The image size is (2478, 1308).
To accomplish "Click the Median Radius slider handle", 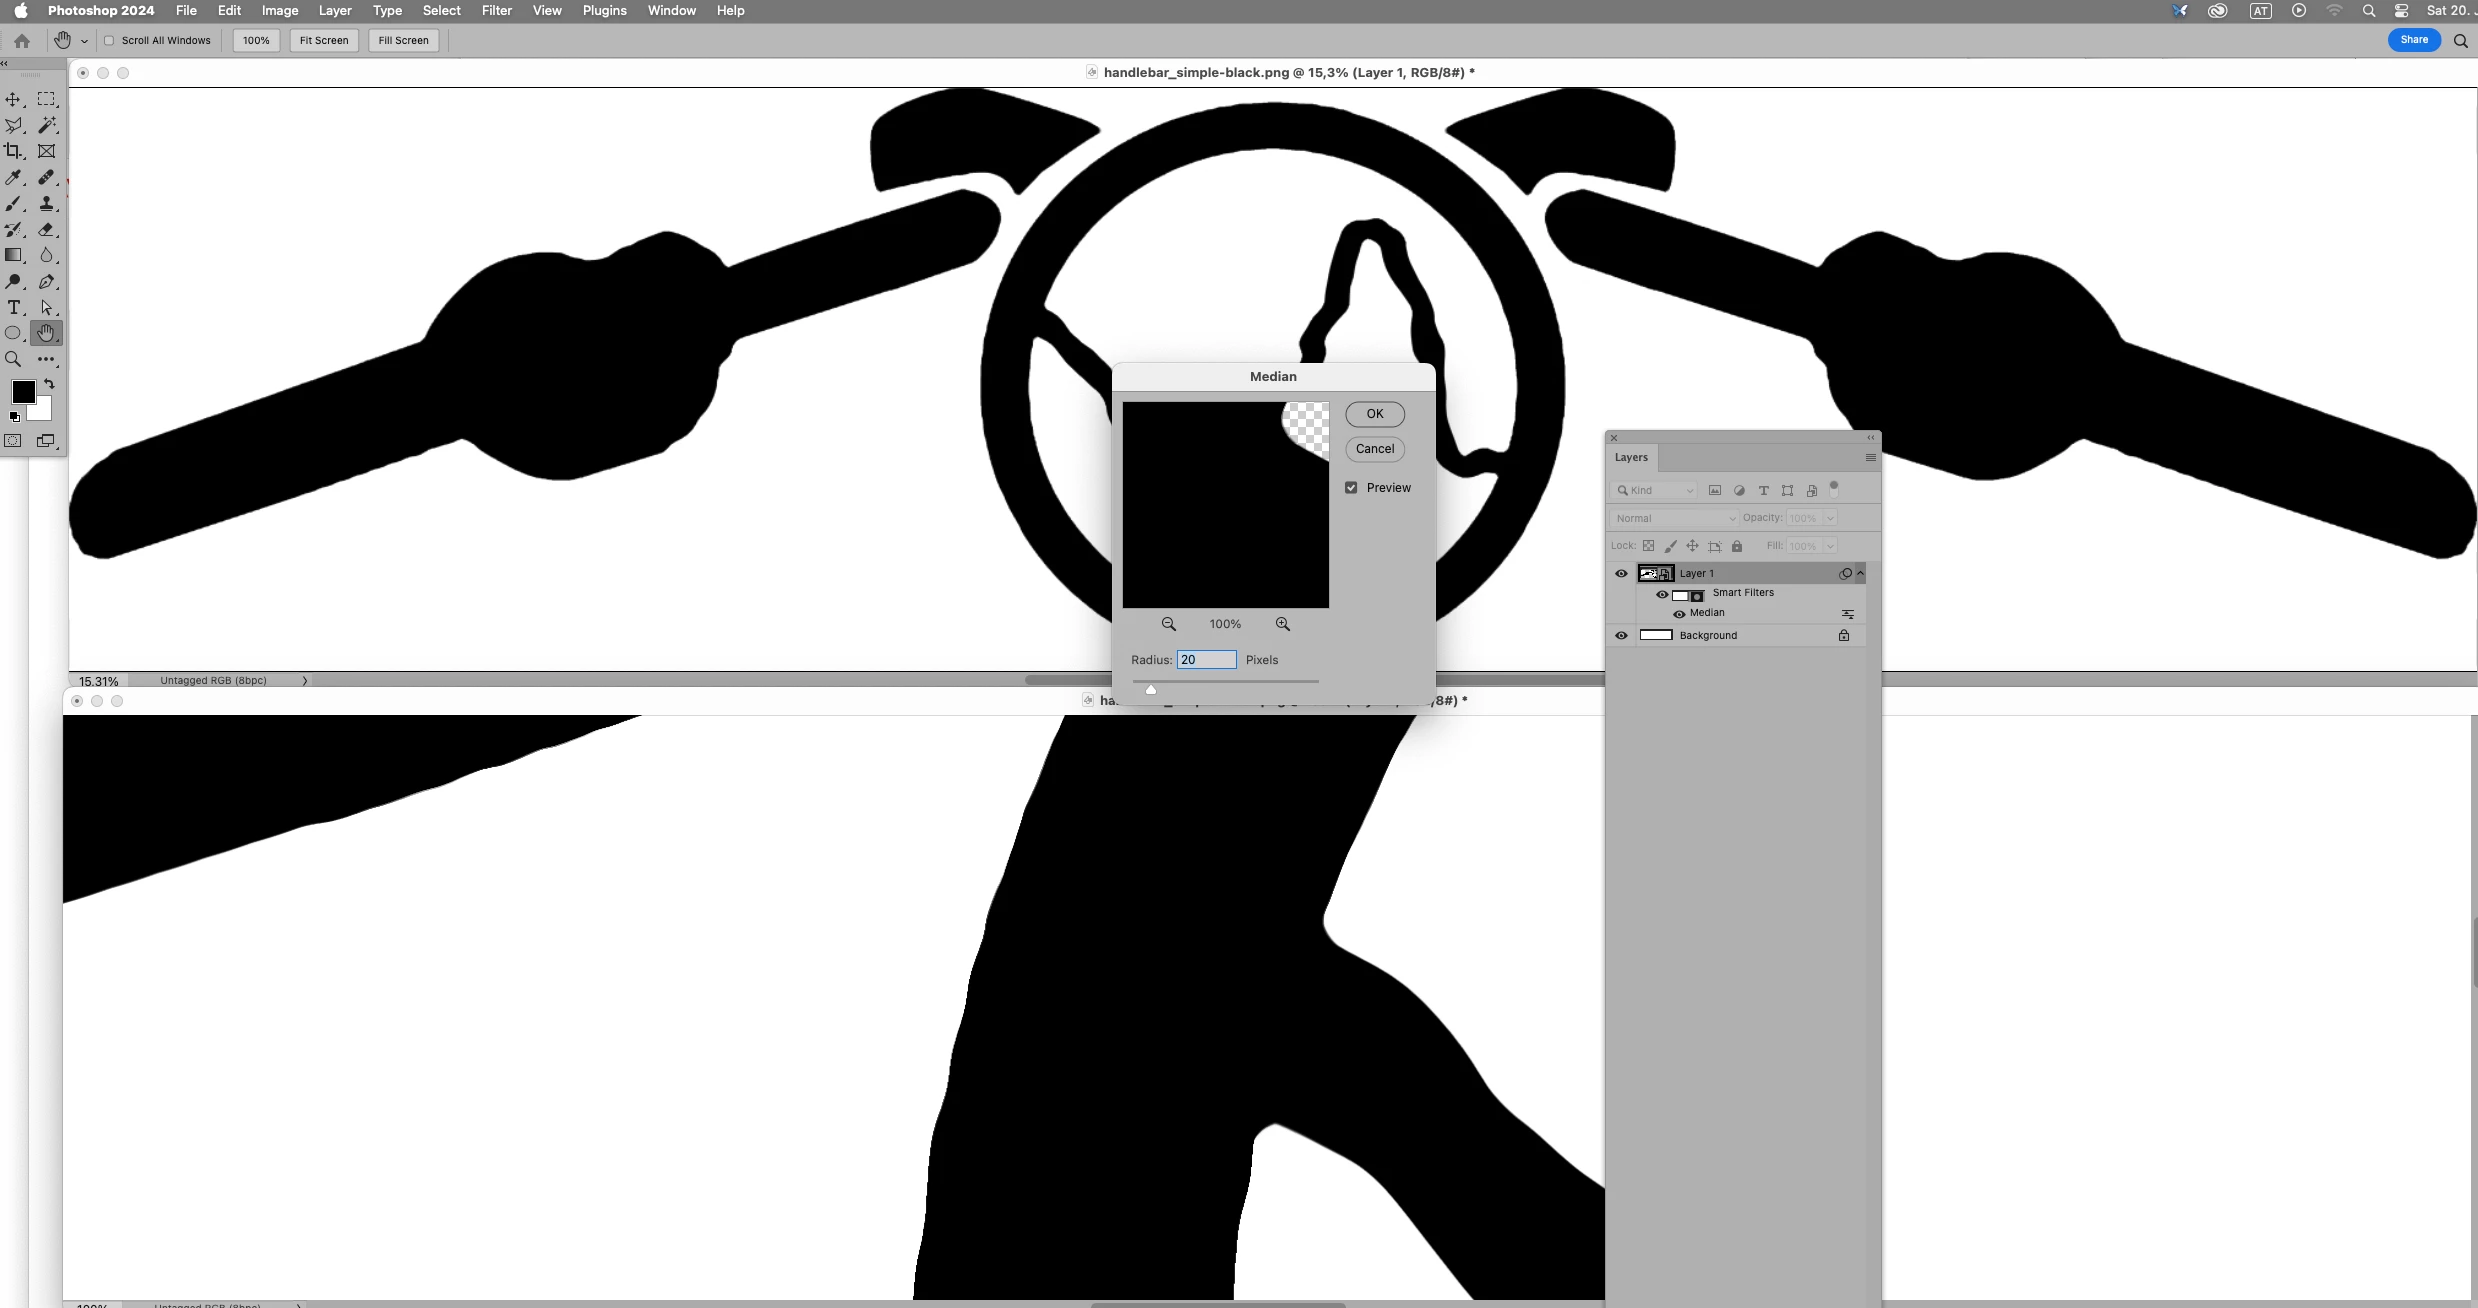I will (1151, 689).
